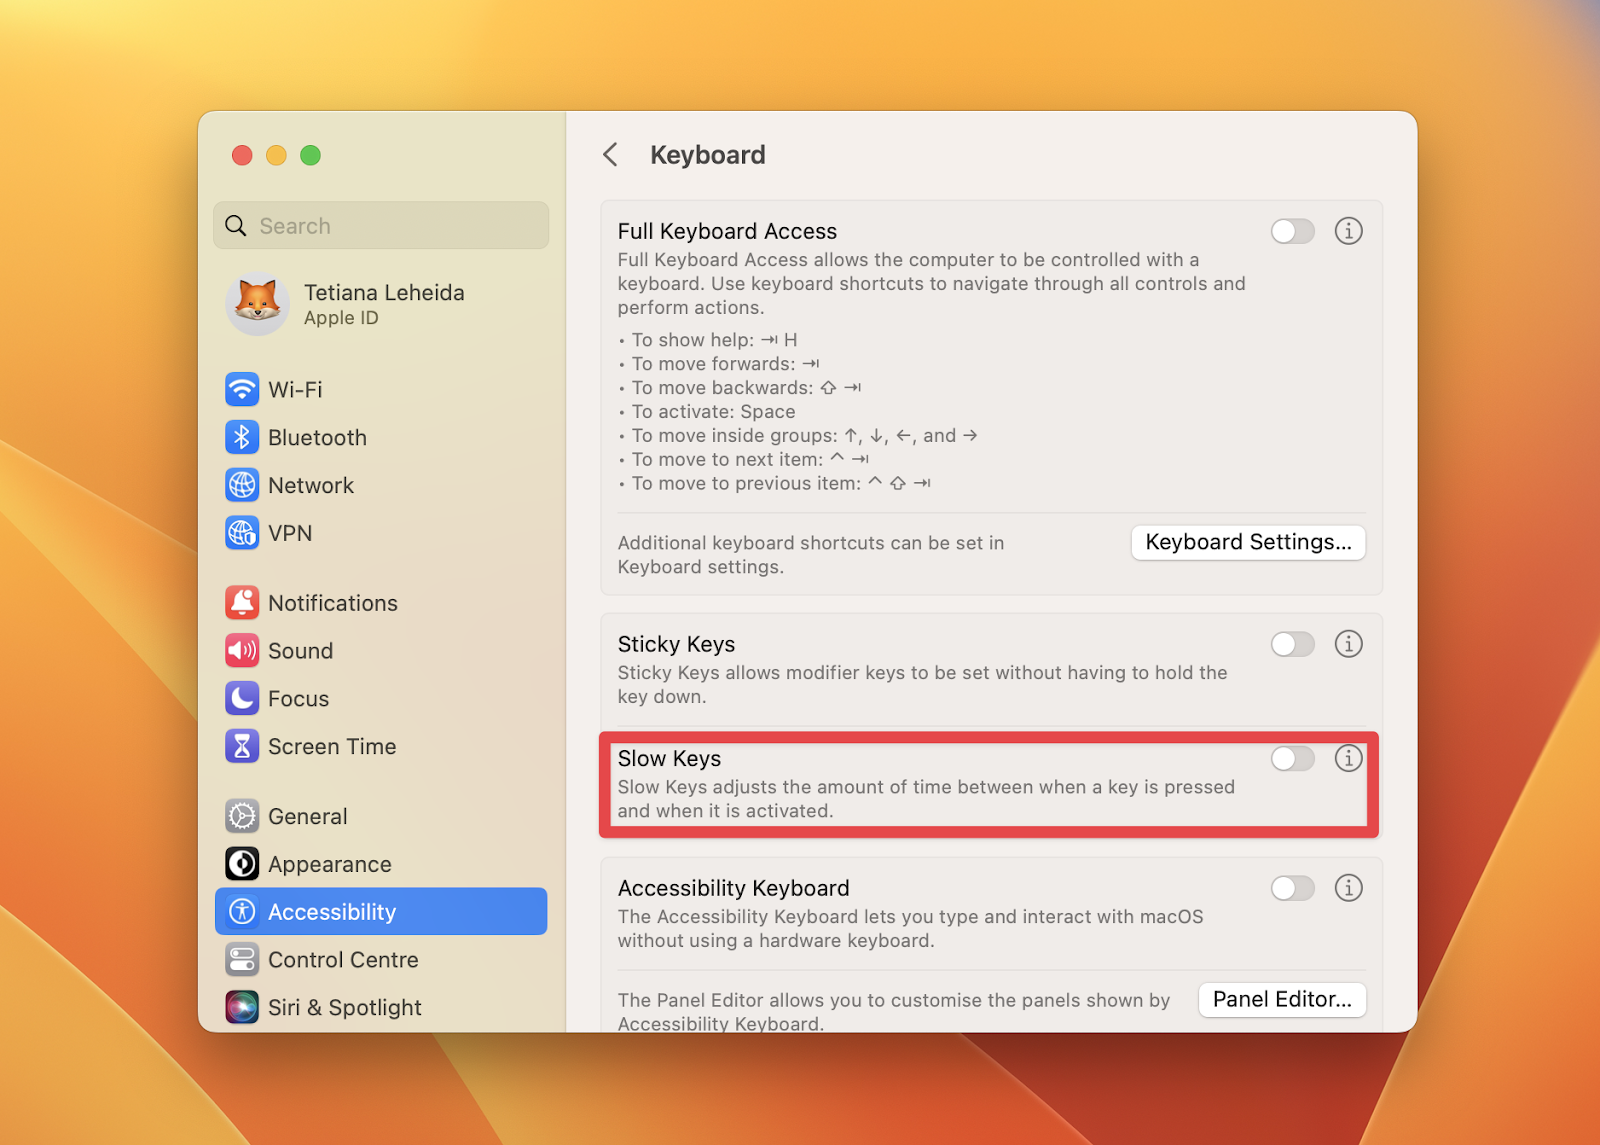This screenshot has width=1600, height=1145.
Task: Select the Wi-Fi icon in sidebar
Action: (242, 389)
